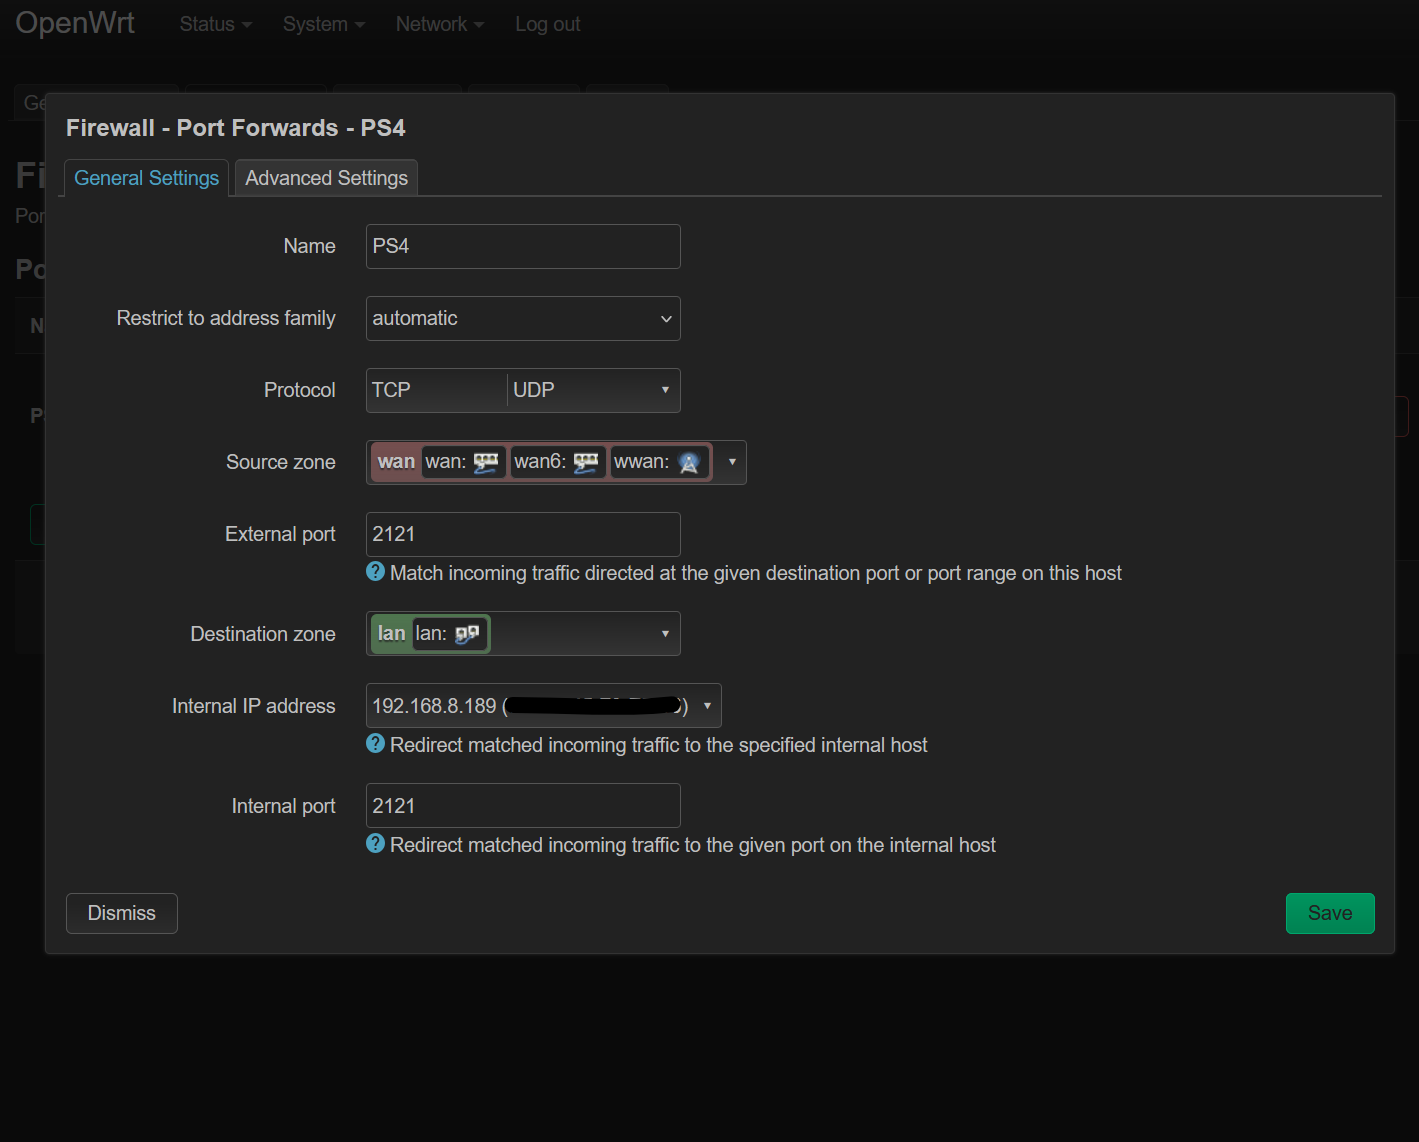Click the Name input field containing PS4

(x=523, y=246)
